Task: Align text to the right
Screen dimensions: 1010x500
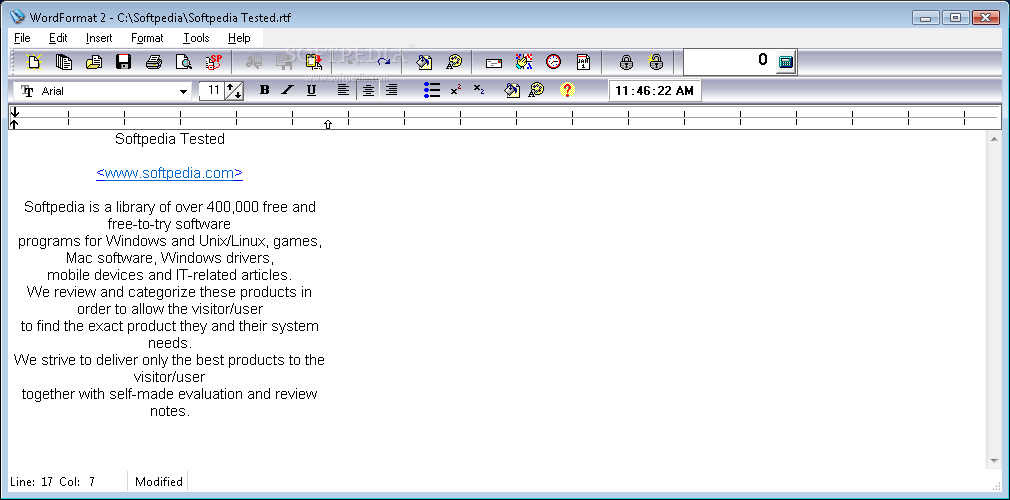Action: click(x=392, y=90)
